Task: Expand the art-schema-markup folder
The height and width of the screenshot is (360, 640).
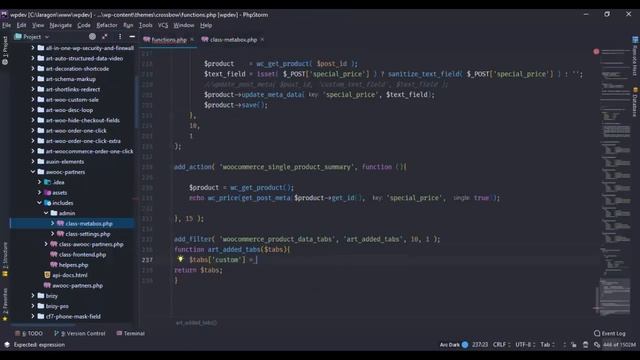Action: [33, 79]
